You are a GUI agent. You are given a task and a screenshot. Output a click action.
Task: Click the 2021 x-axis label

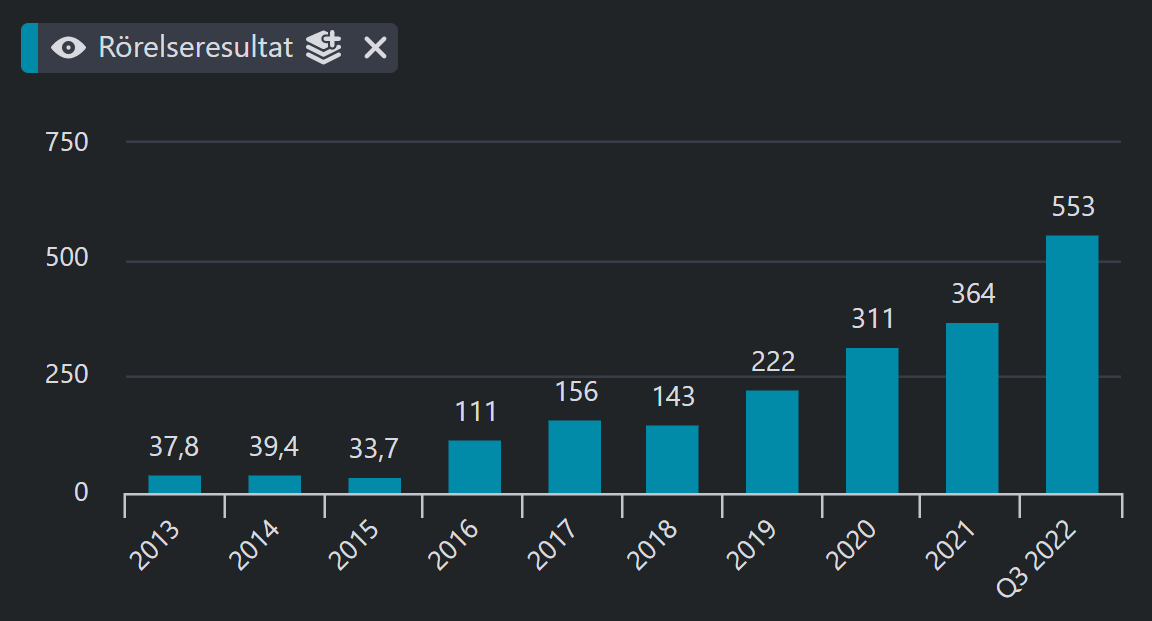click(x=950, y=545)
